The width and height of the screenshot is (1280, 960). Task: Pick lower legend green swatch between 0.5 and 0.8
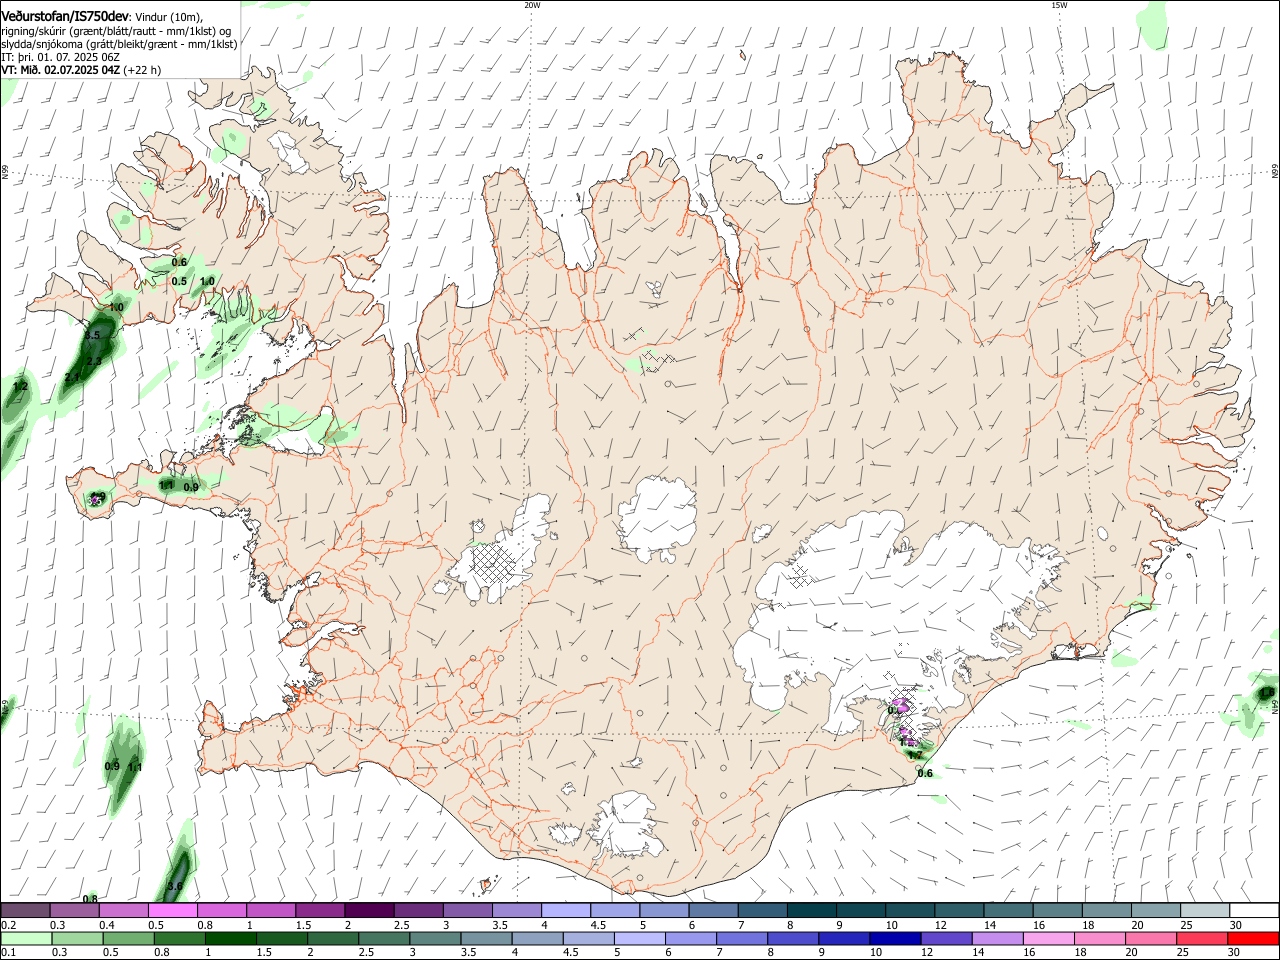127,938
